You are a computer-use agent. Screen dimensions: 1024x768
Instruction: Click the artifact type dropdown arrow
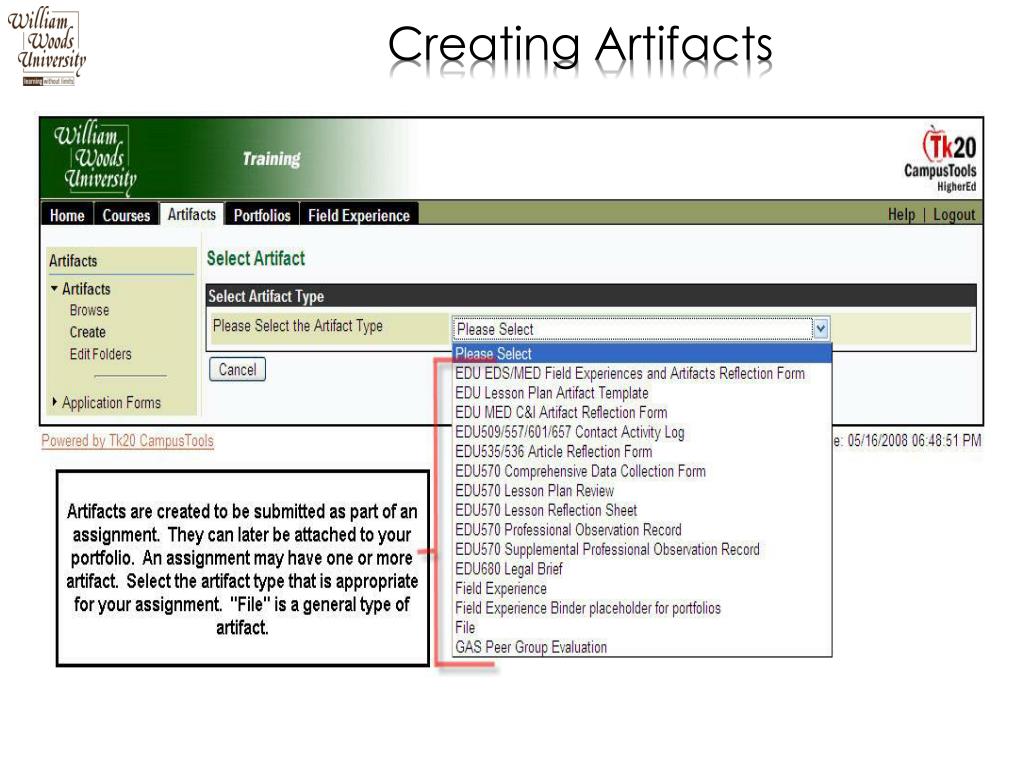(821, 328)
